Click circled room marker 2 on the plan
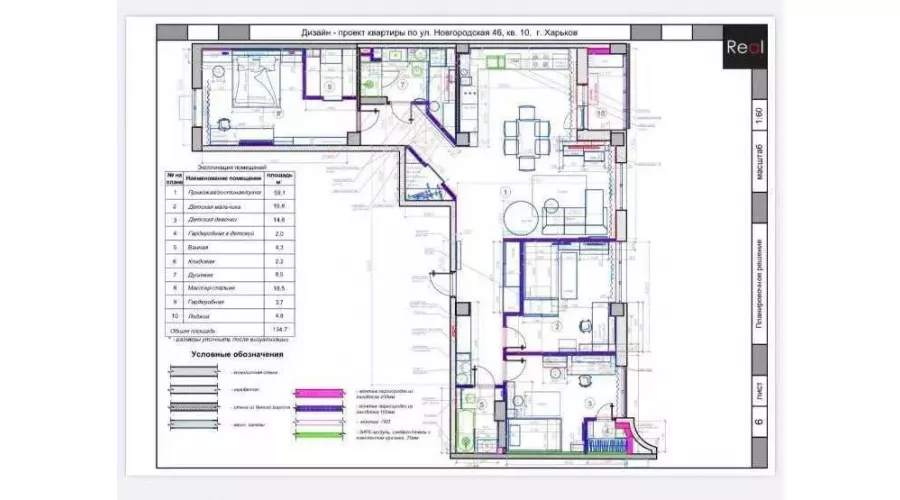This screenshot has width=900, height=500. 557,327
